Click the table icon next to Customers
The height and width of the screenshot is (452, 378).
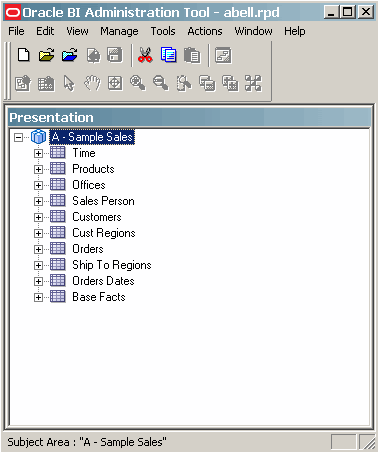tap(58, 217)
